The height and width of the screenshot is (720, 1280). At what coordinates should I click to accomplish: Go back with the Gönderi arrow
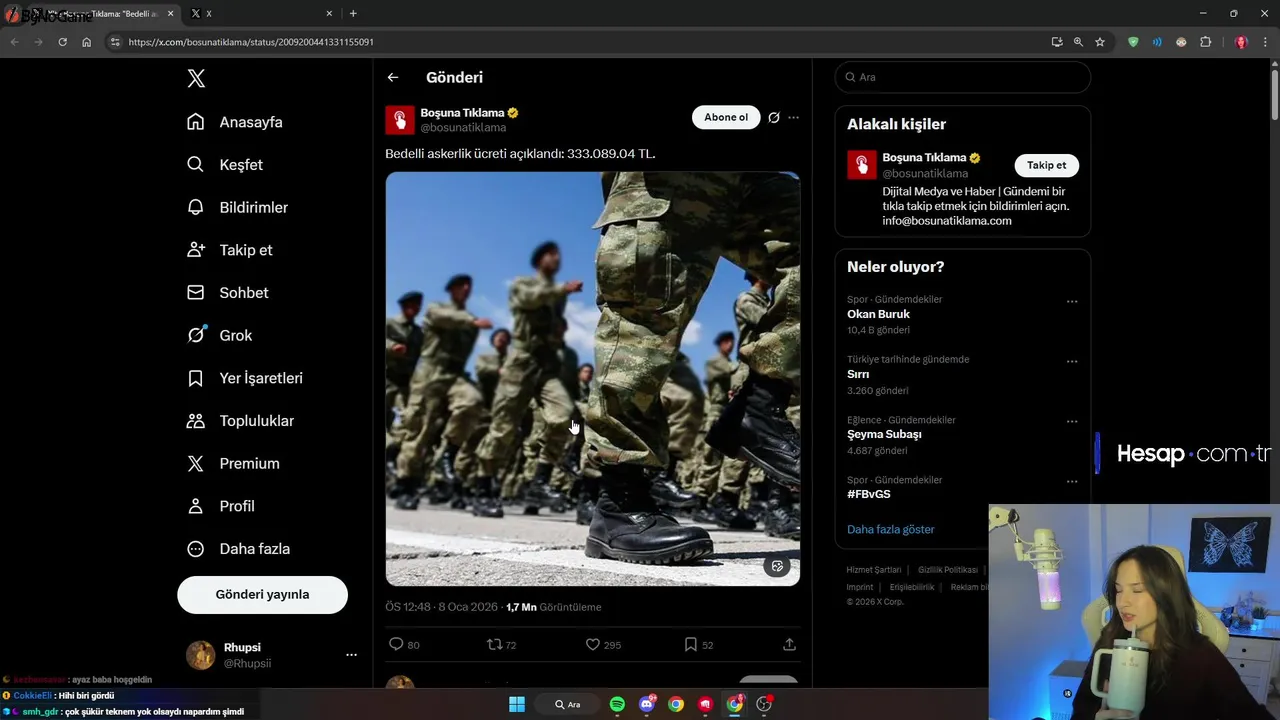(x=393, y=77)
